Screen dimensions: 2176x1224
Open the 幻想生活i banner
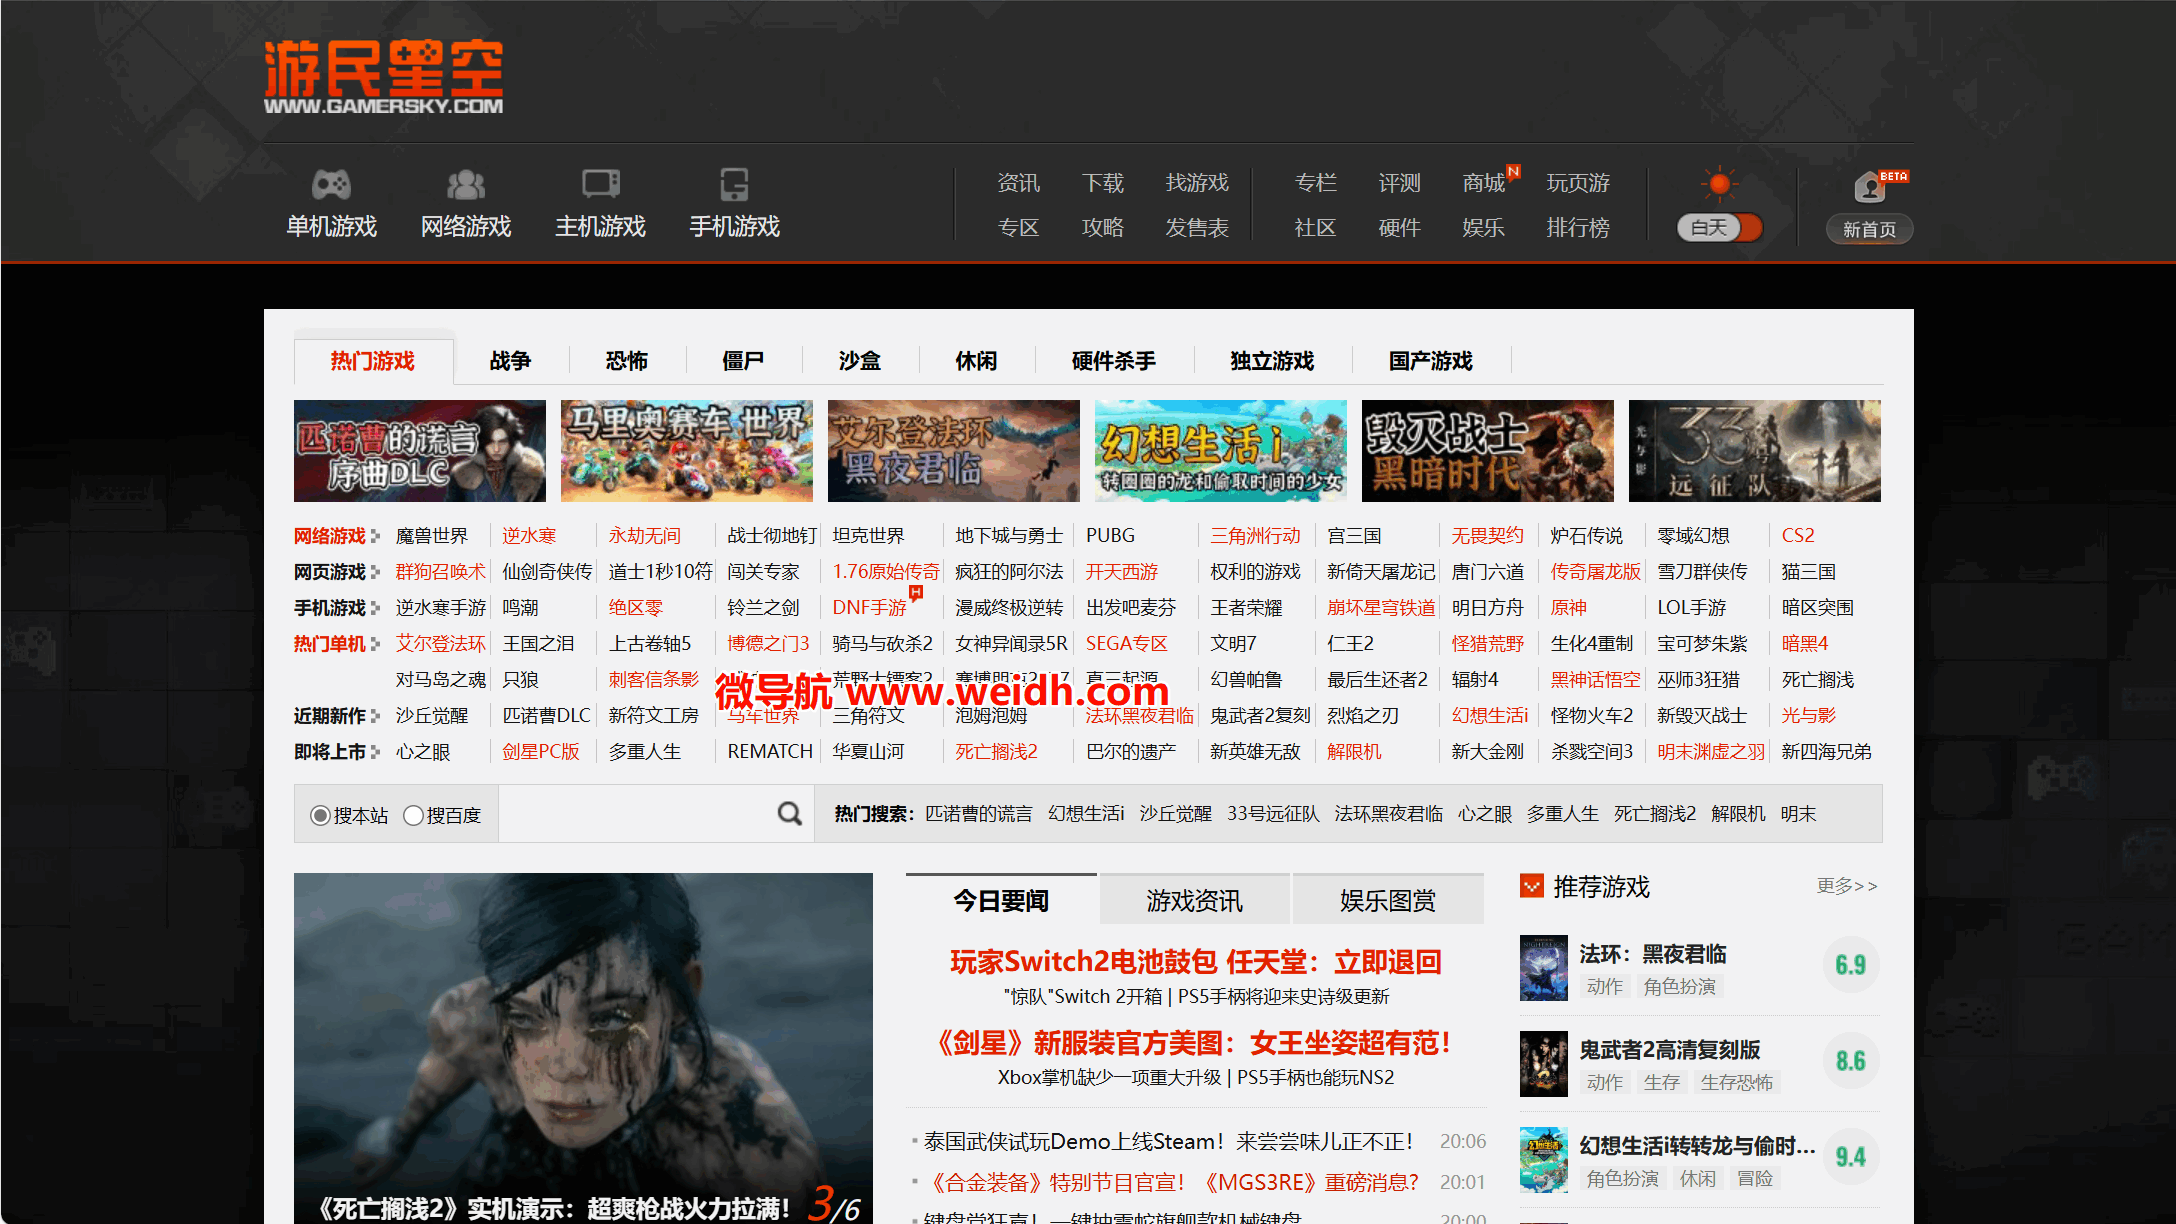1221,451
